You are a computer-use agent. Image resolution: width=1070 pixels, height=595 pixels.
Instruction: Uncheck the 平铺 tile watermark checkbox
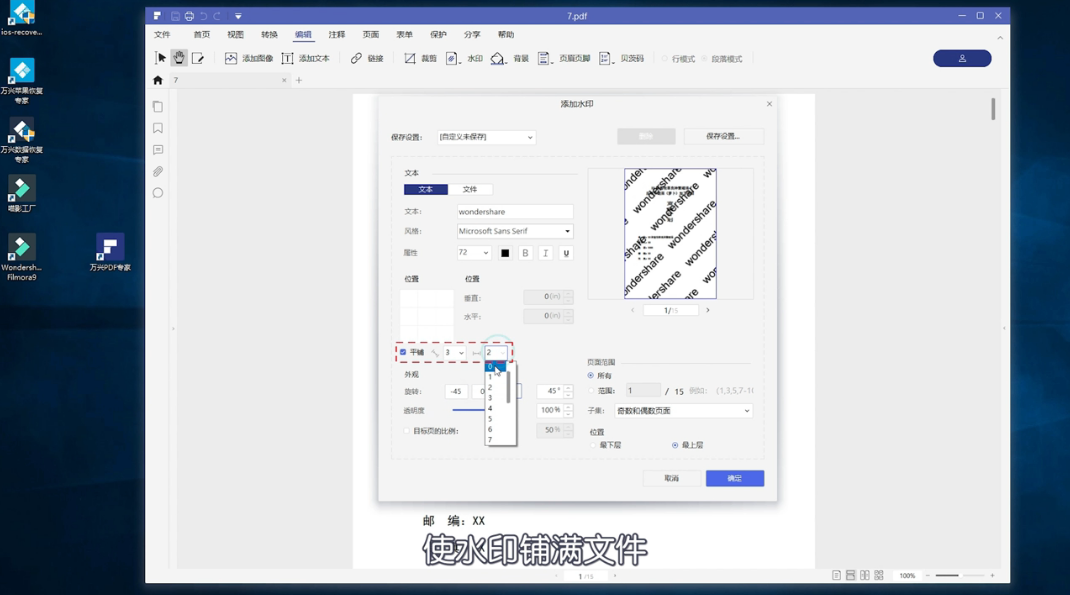404,352
